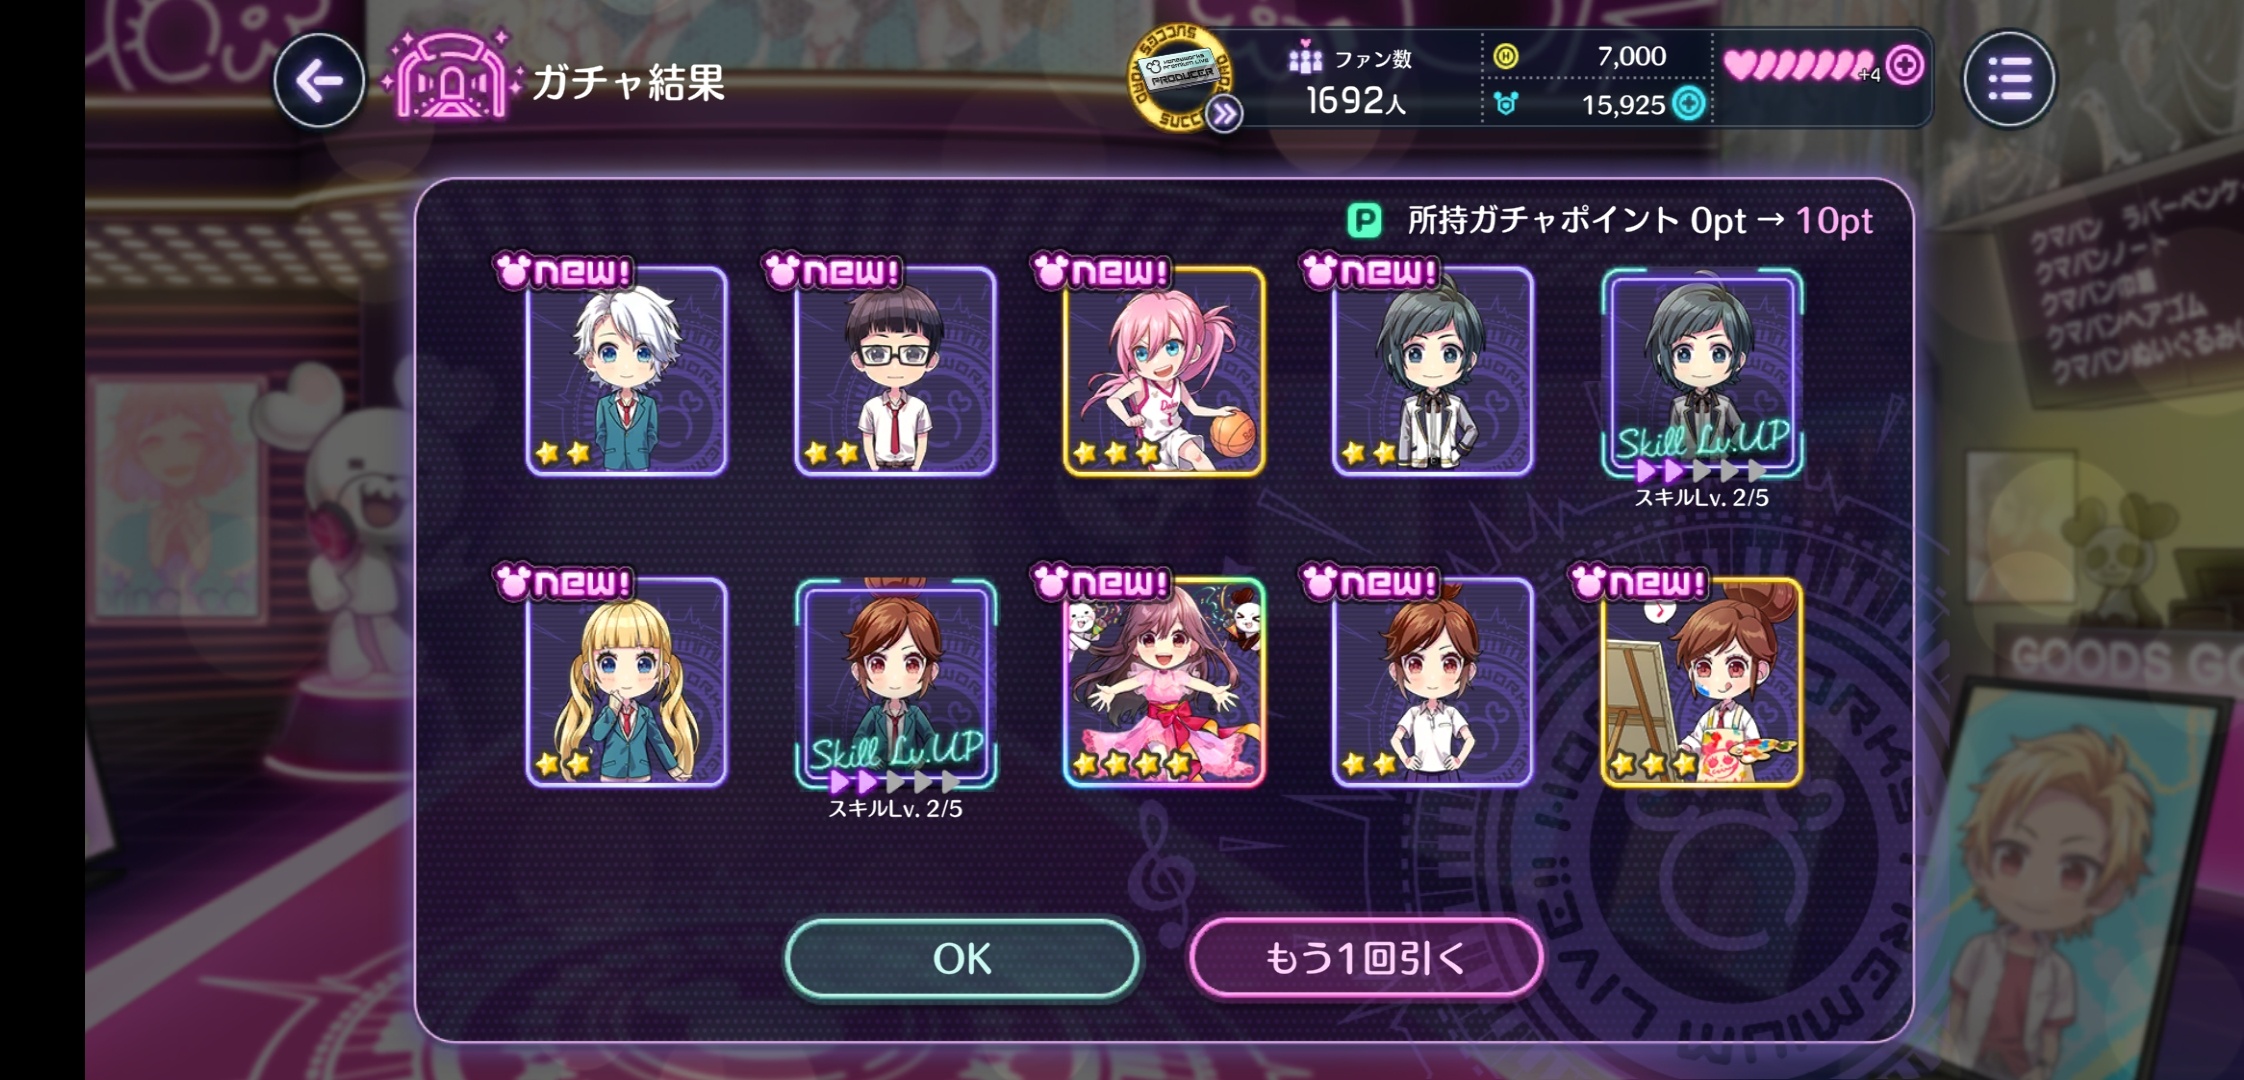Viewport: 2244px width, 1080px height.
Task: Select the white-haired boy card
Action: (x=626, y=370)
